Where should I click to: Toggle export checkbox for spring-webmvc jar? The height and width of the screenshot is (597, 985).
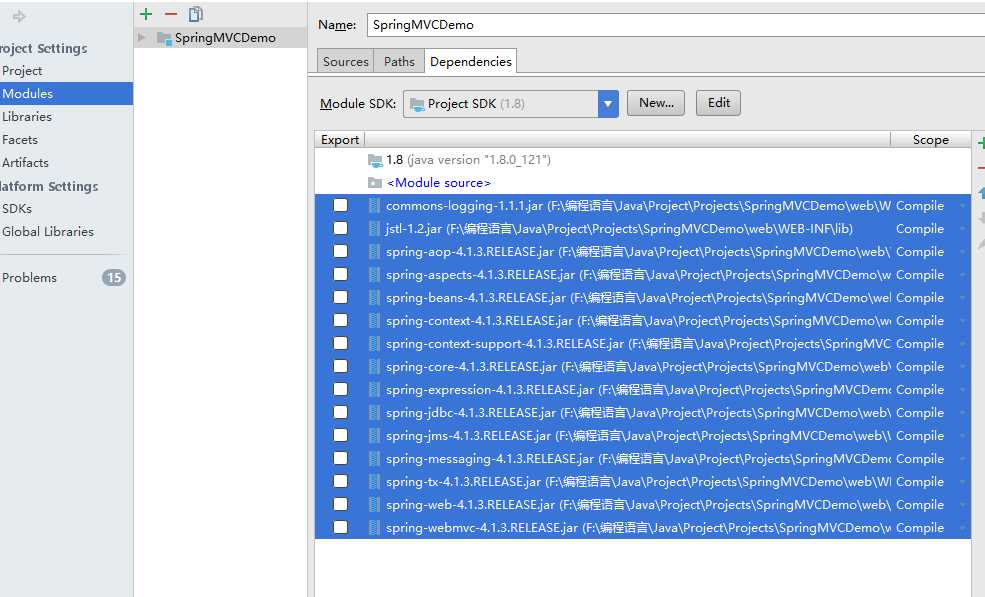pyautogui.click(x=340, y=527)
